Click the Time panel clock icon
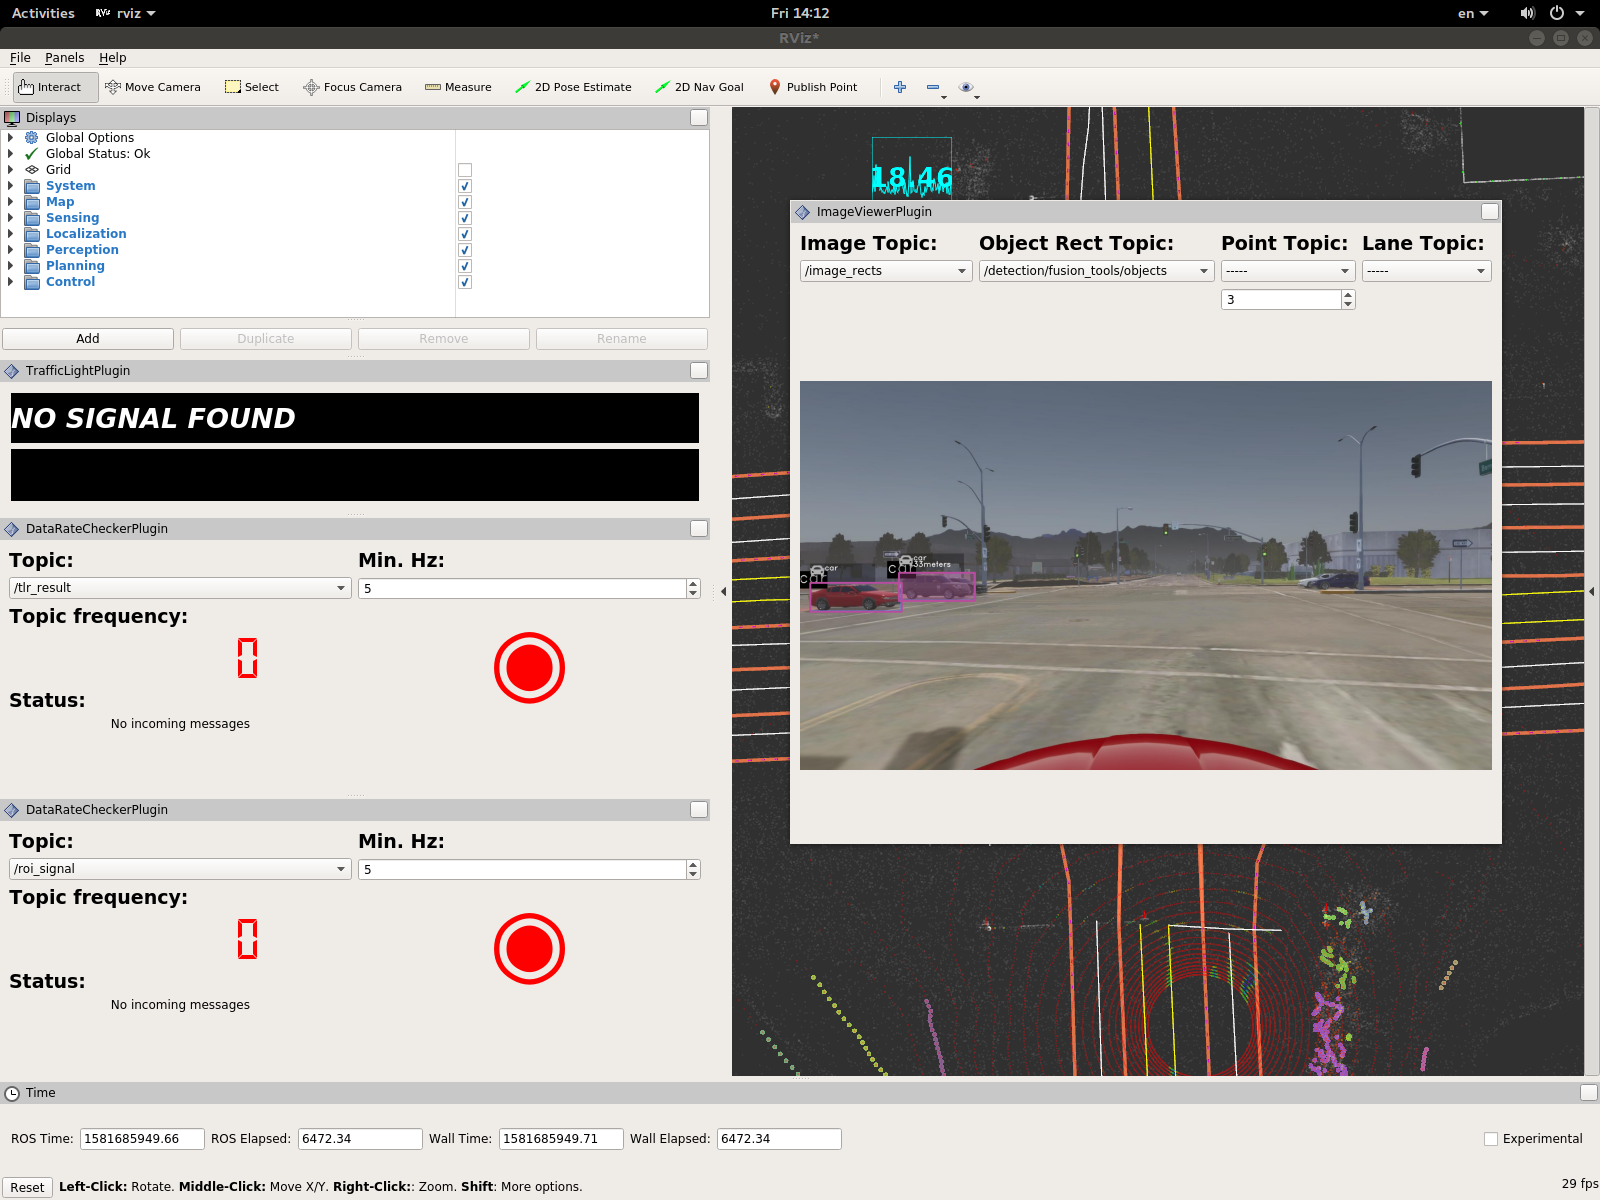1600x1200 pixels. pos(12,1093)
